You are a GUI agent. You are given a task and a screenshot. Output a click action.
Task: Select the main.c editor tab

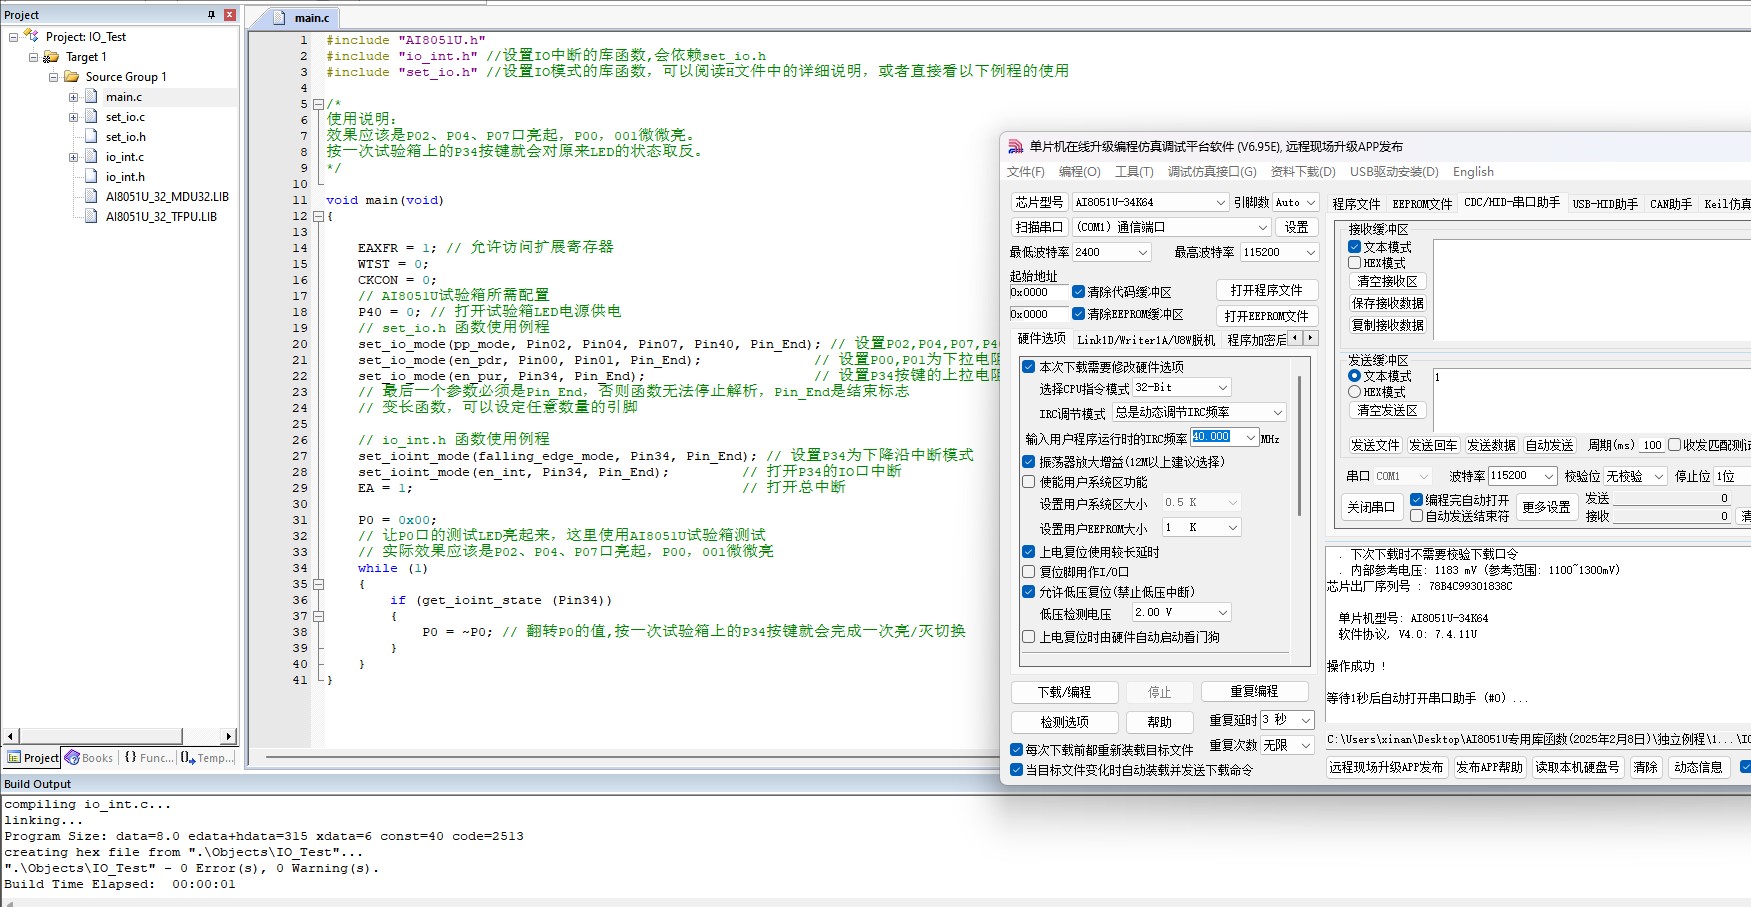point(304,18)
